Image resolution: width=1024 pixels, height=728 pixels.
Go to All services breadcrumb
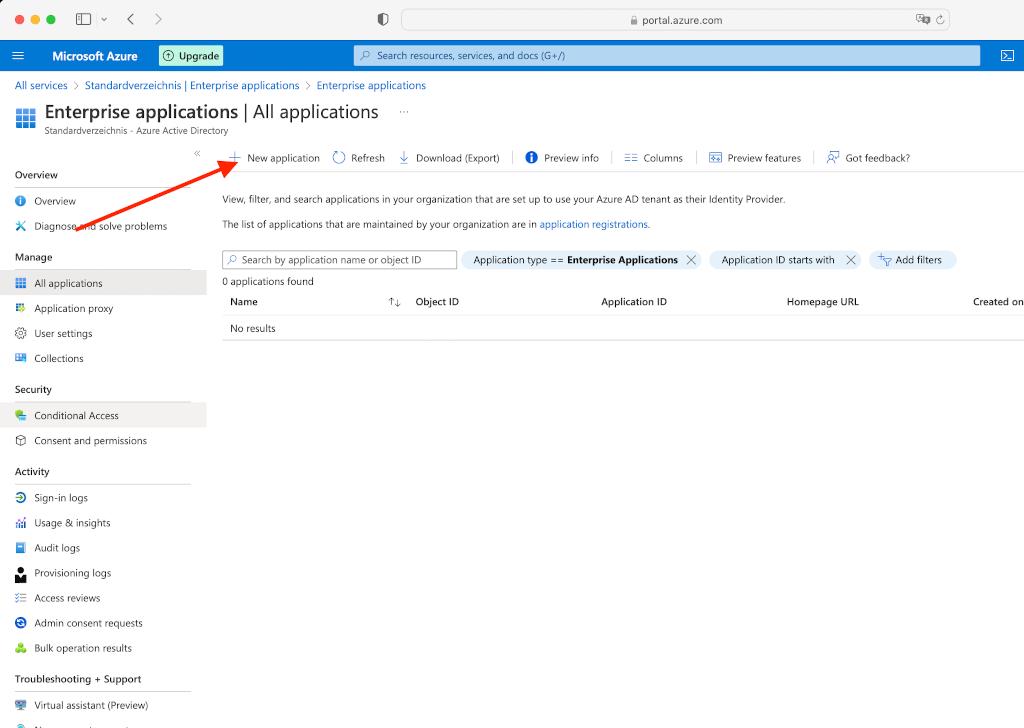pos(41,86)
